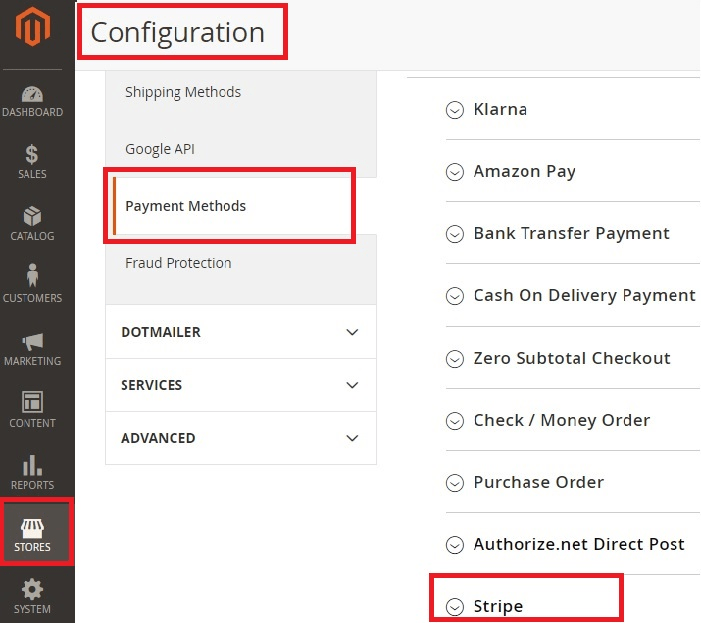Open the Google API tab

pyautogui.click(x=160, y=149)
